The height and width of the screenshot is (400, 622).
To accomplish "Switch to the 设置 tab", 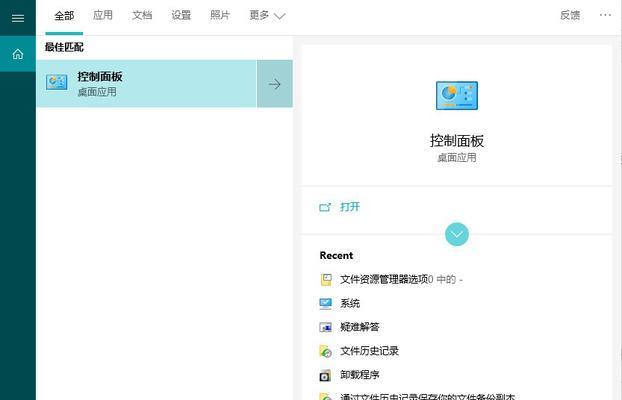I will click(181, 15).
